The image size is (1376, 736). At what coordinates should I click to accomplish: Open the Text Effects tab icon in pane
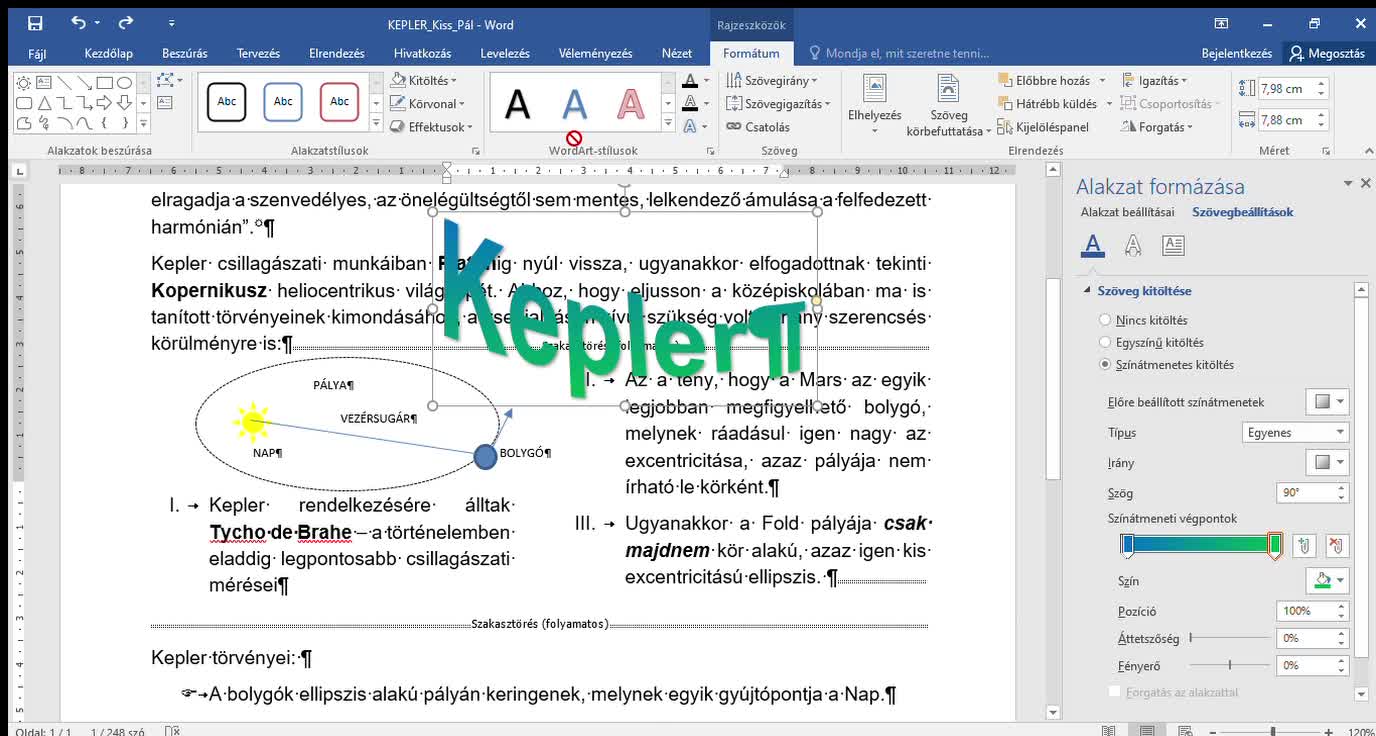tap(1133, 245)
